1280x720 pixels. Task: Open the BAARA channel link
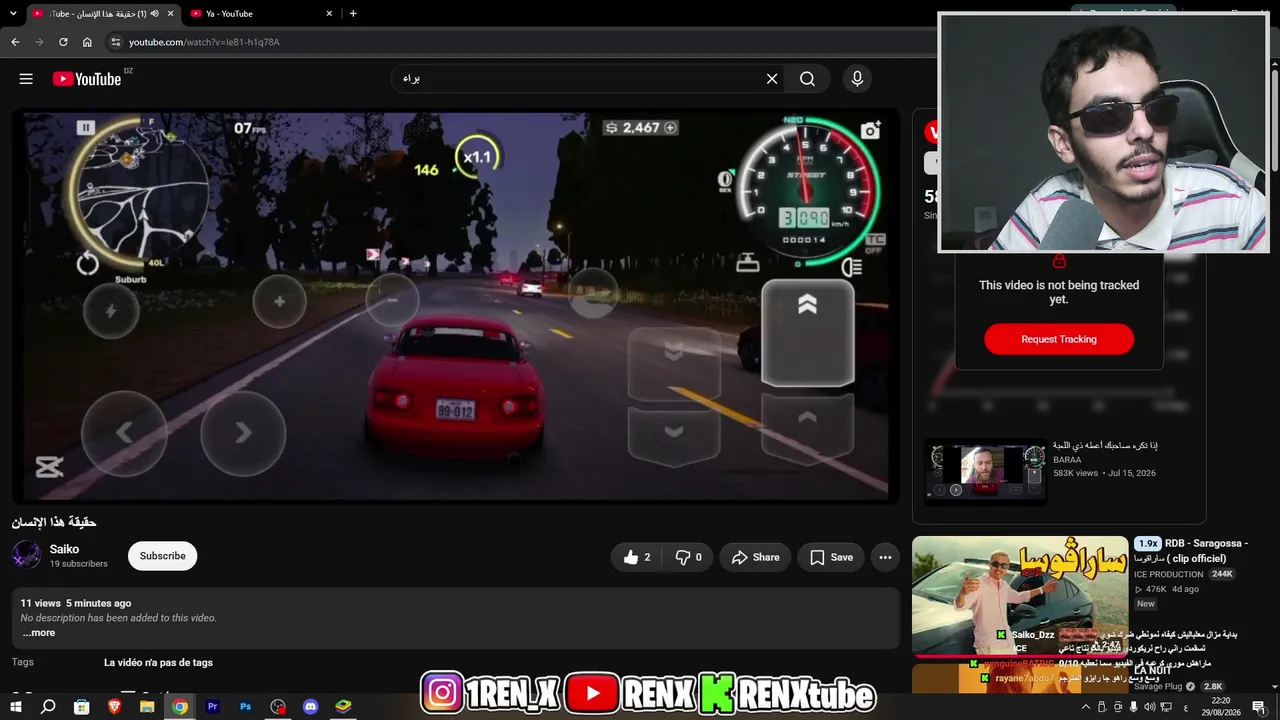tap(1067, 460)
